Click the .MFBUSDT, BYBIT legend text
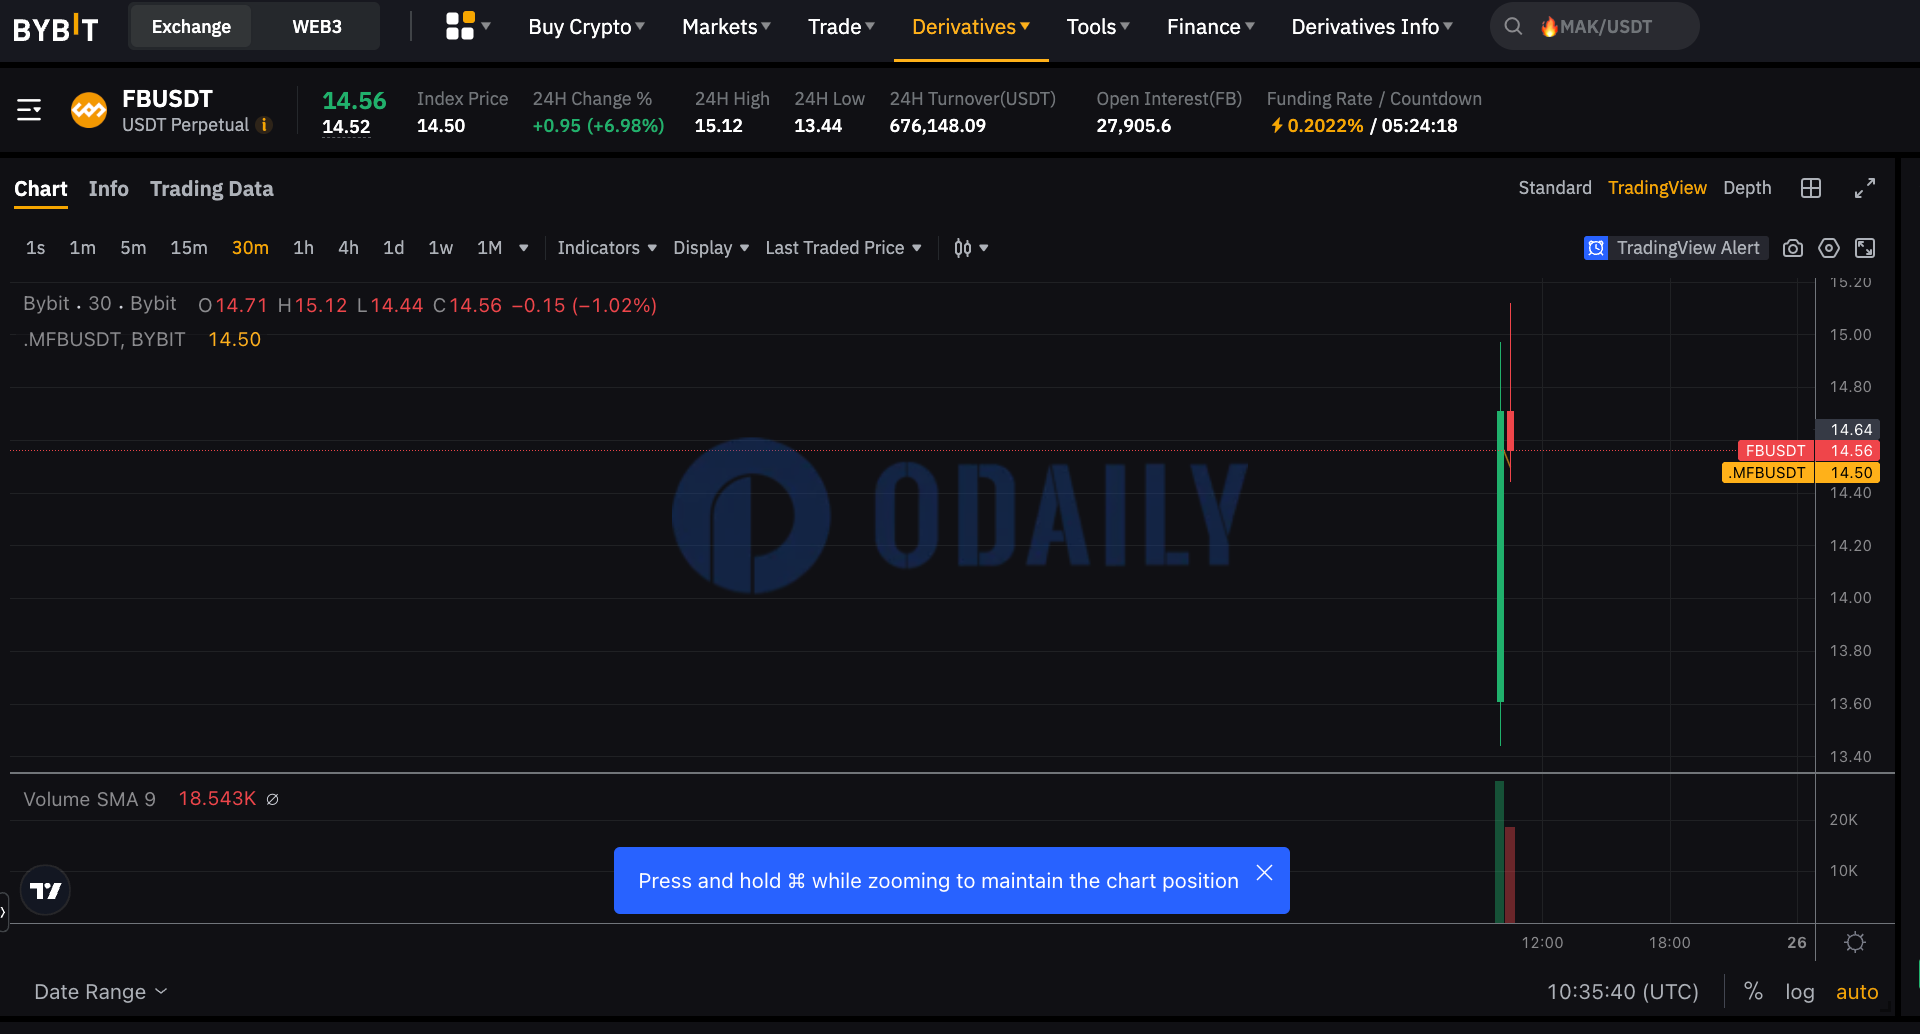This screenshot has width=1920, height=1034. click(x=104, y=340)
